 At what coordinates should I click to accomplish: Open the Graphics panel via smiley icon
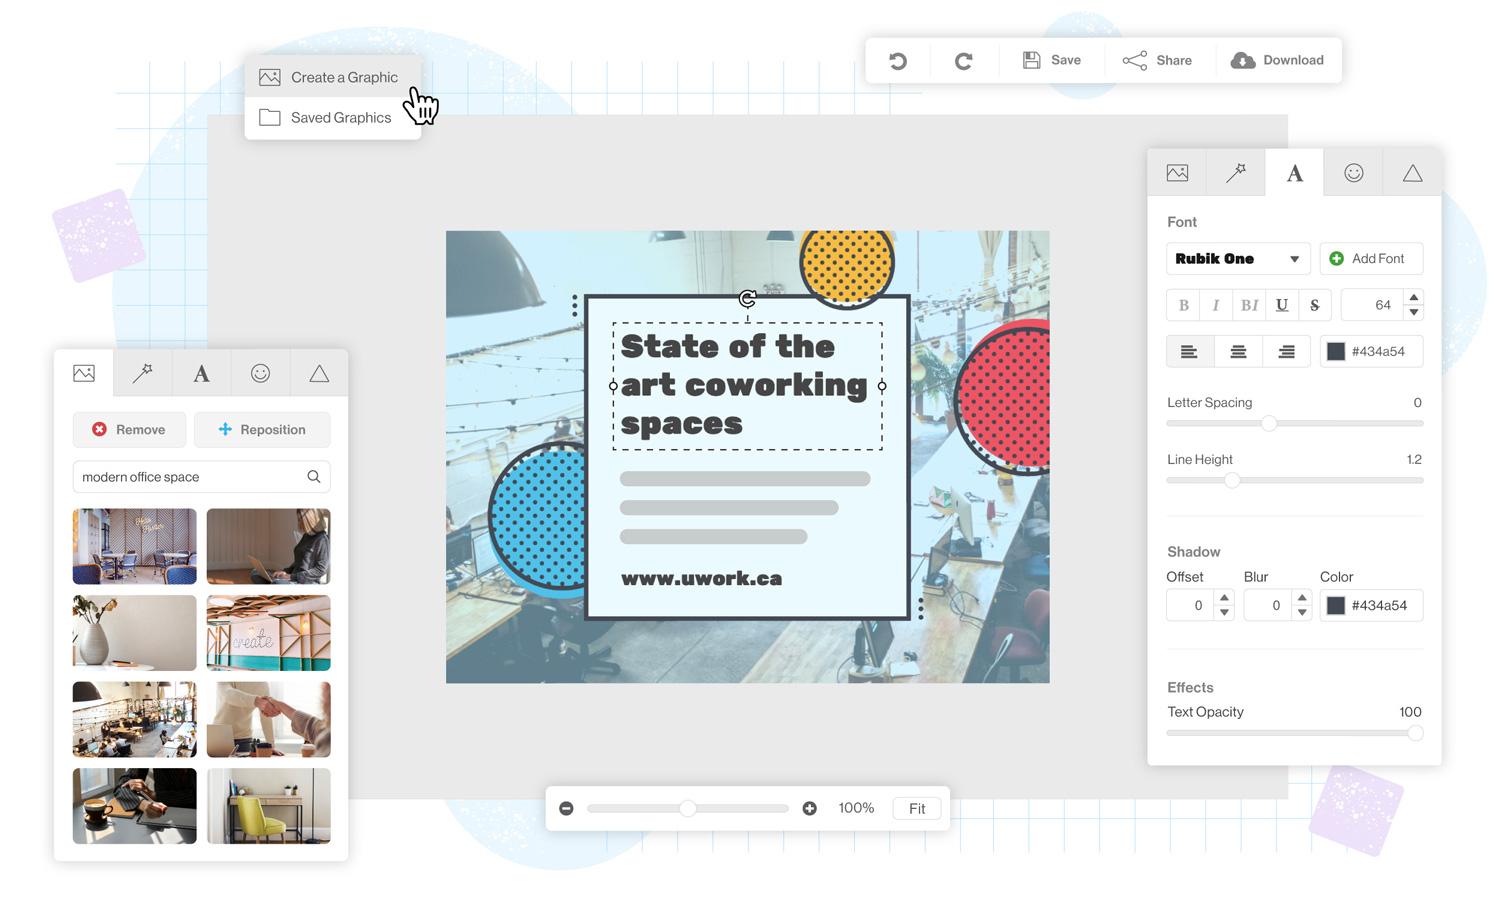[x=1353, y=172]
